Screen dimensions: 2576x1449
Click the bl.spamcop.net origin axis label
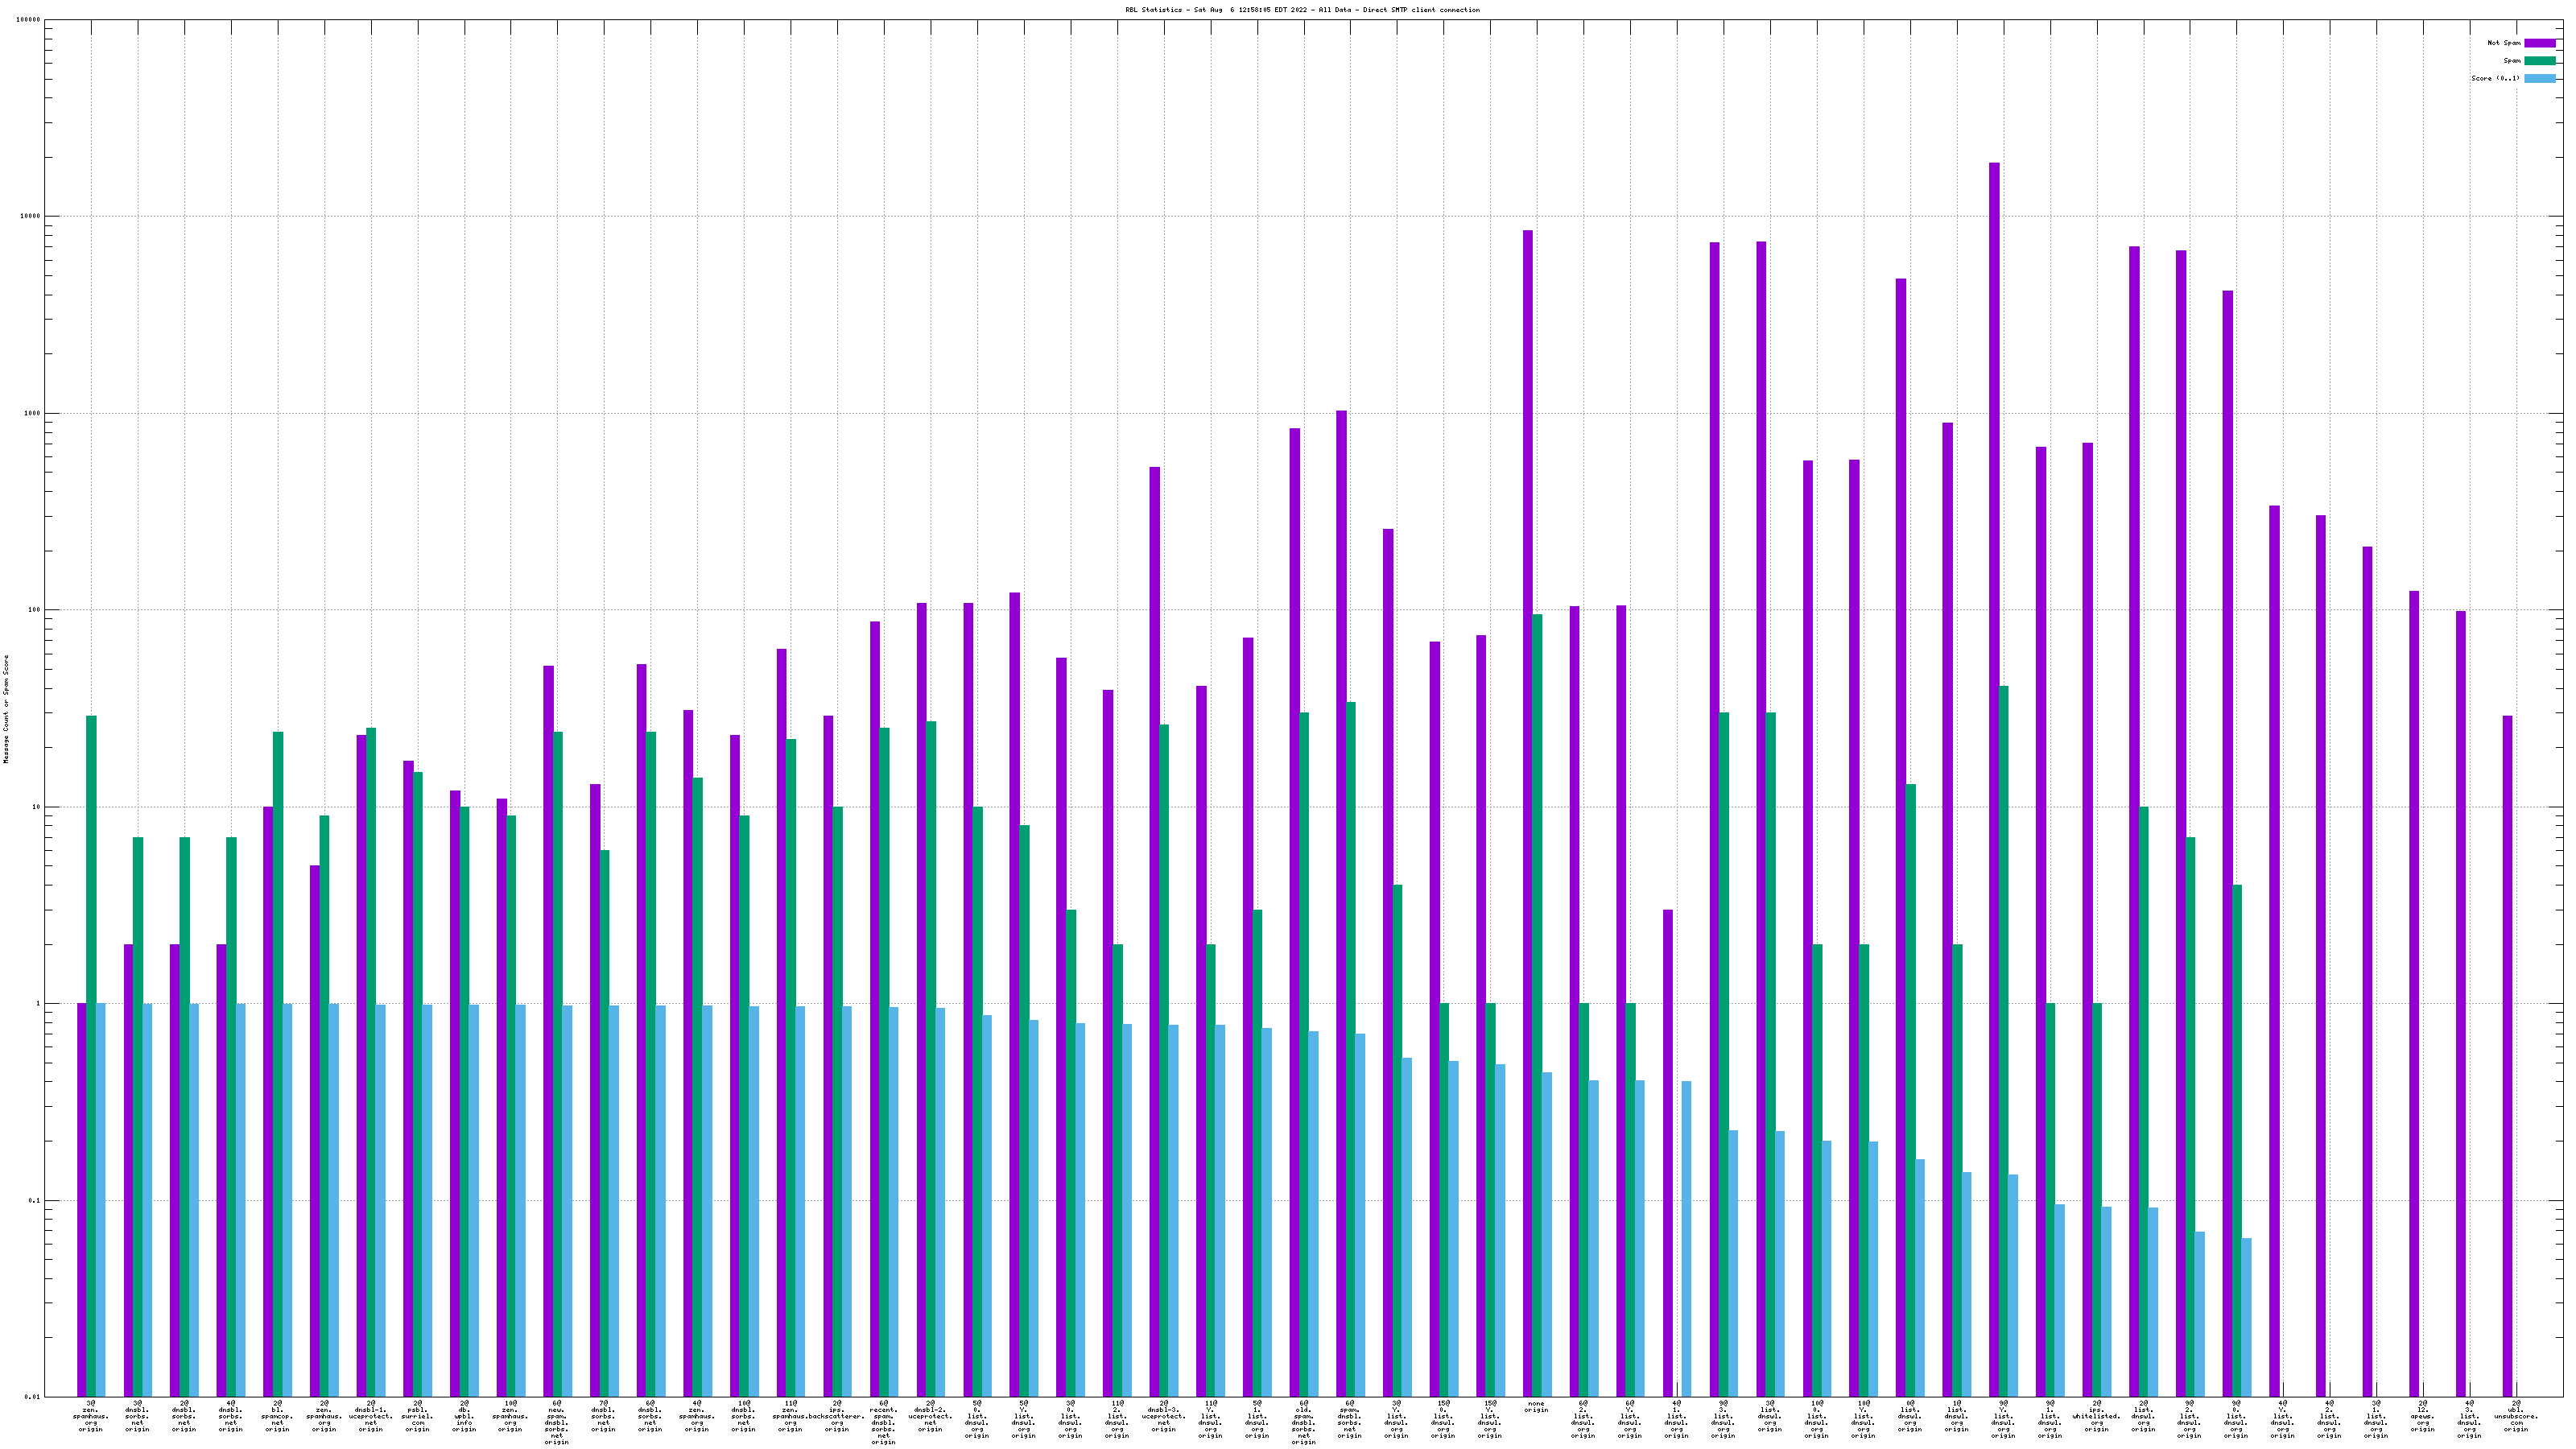pos(277,1416)
